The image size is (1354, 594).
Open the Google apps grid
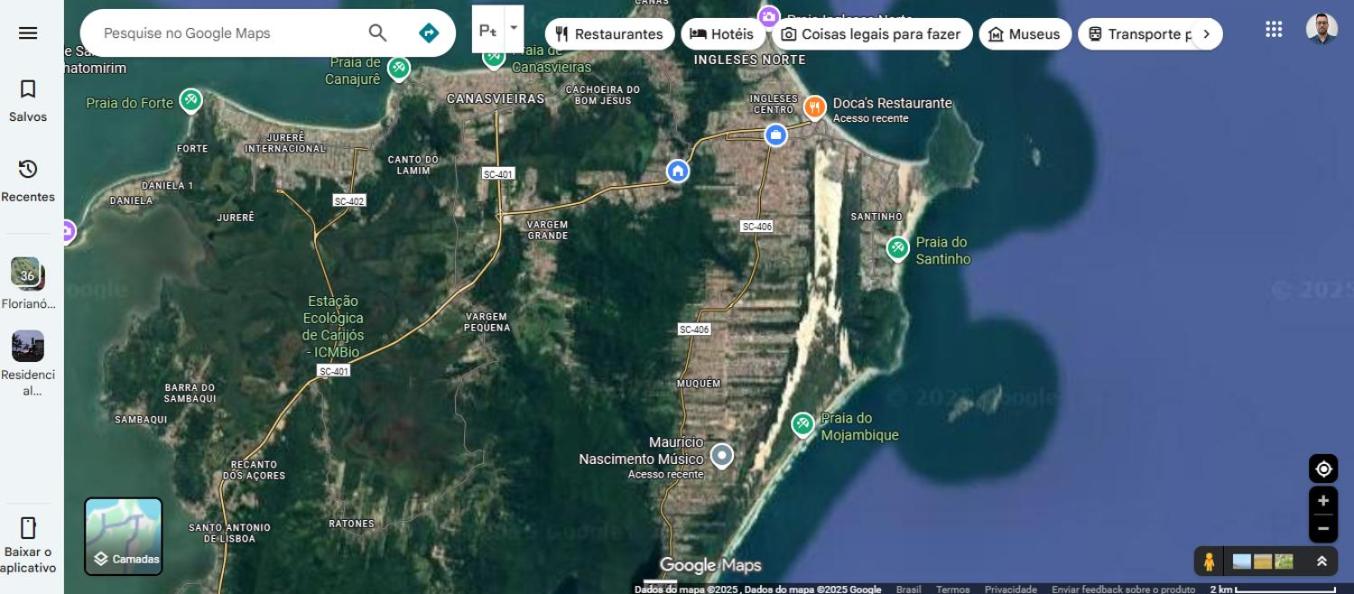pyautogui.click(x=1273, y=30)
